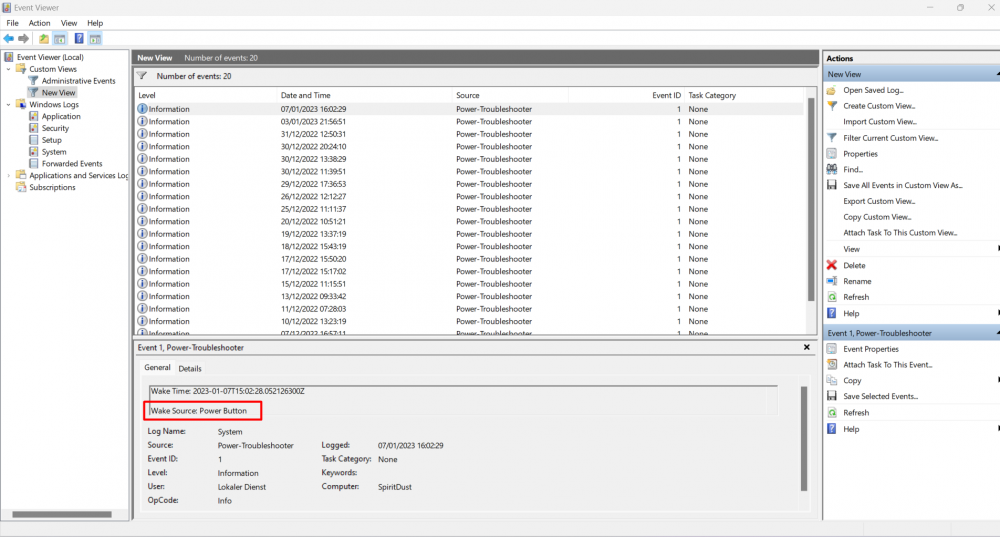Screen dimensions: 1000x537
Task: Select the System log in tree
Action: [x=54, y=152]
